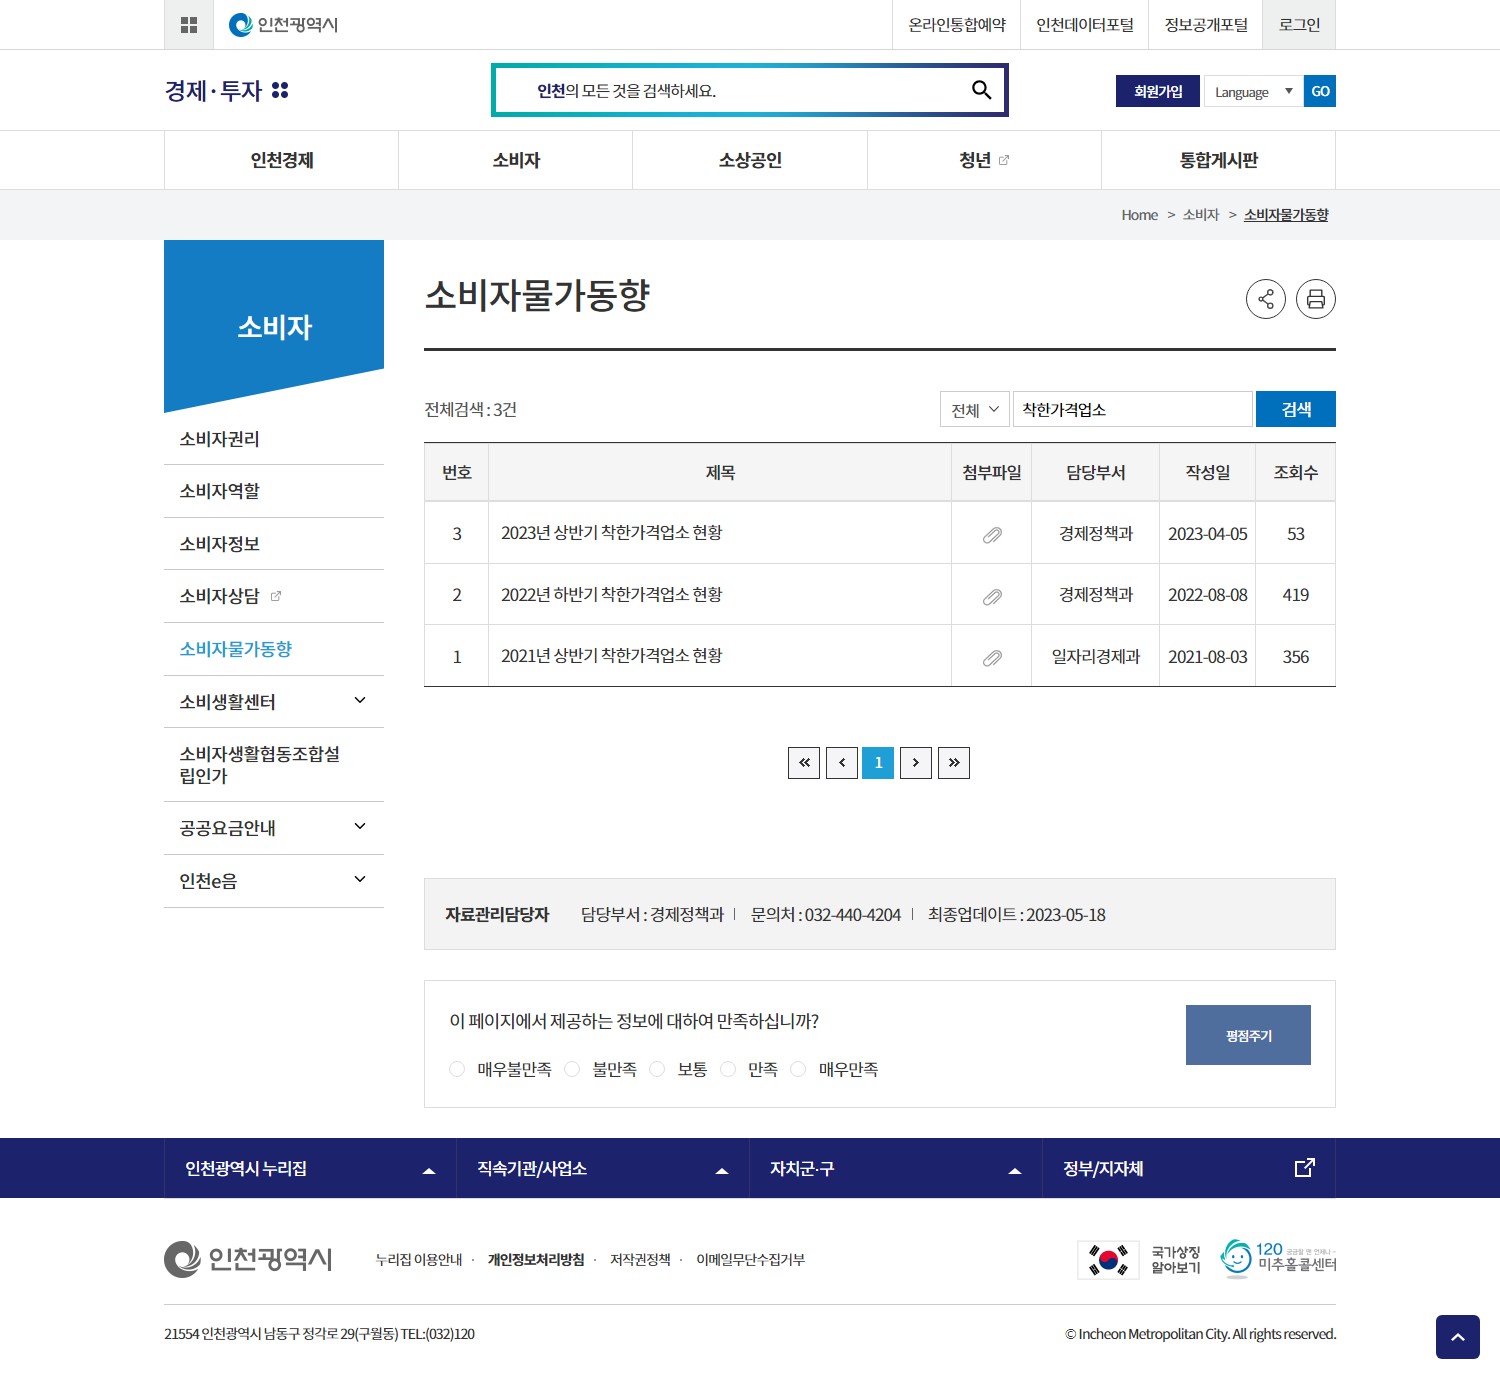Open the 청년 main menu link

click(x=984, y=160)
